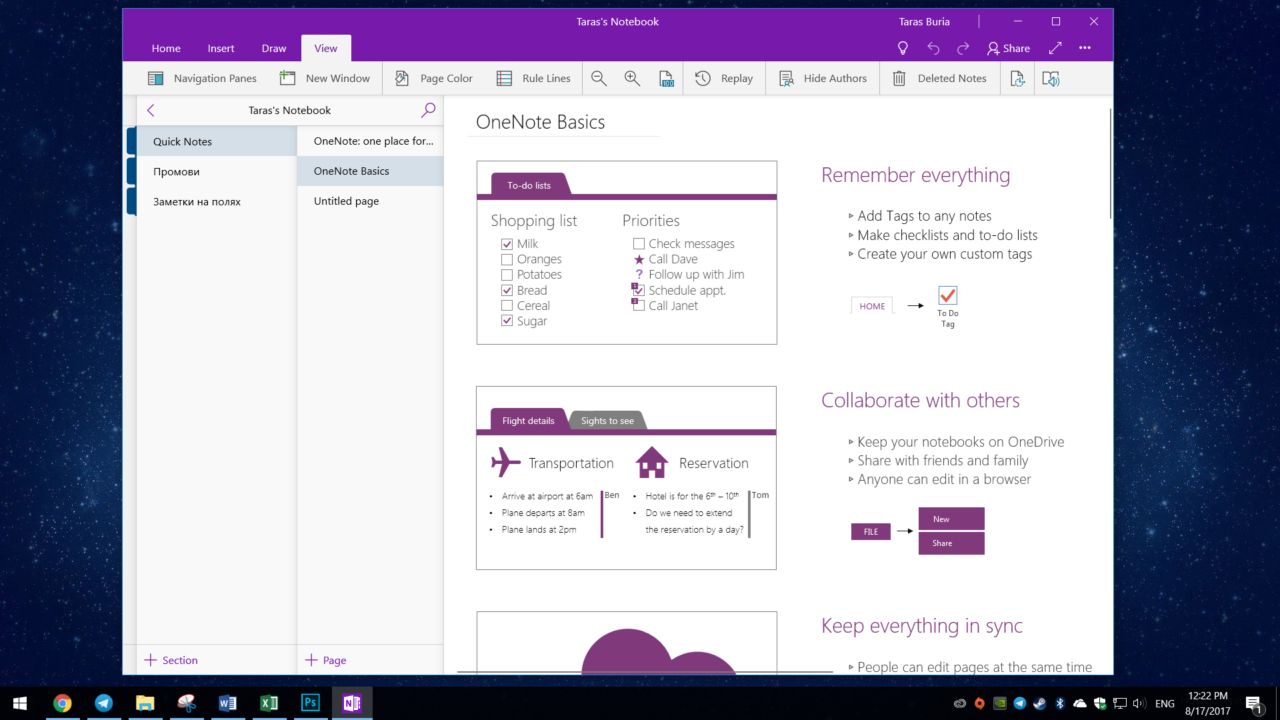The height and width of the screenshot is (720, 1280).
Task: Toggle Navigation Panes in the View ribbon
Action: [x=201, y=78]
